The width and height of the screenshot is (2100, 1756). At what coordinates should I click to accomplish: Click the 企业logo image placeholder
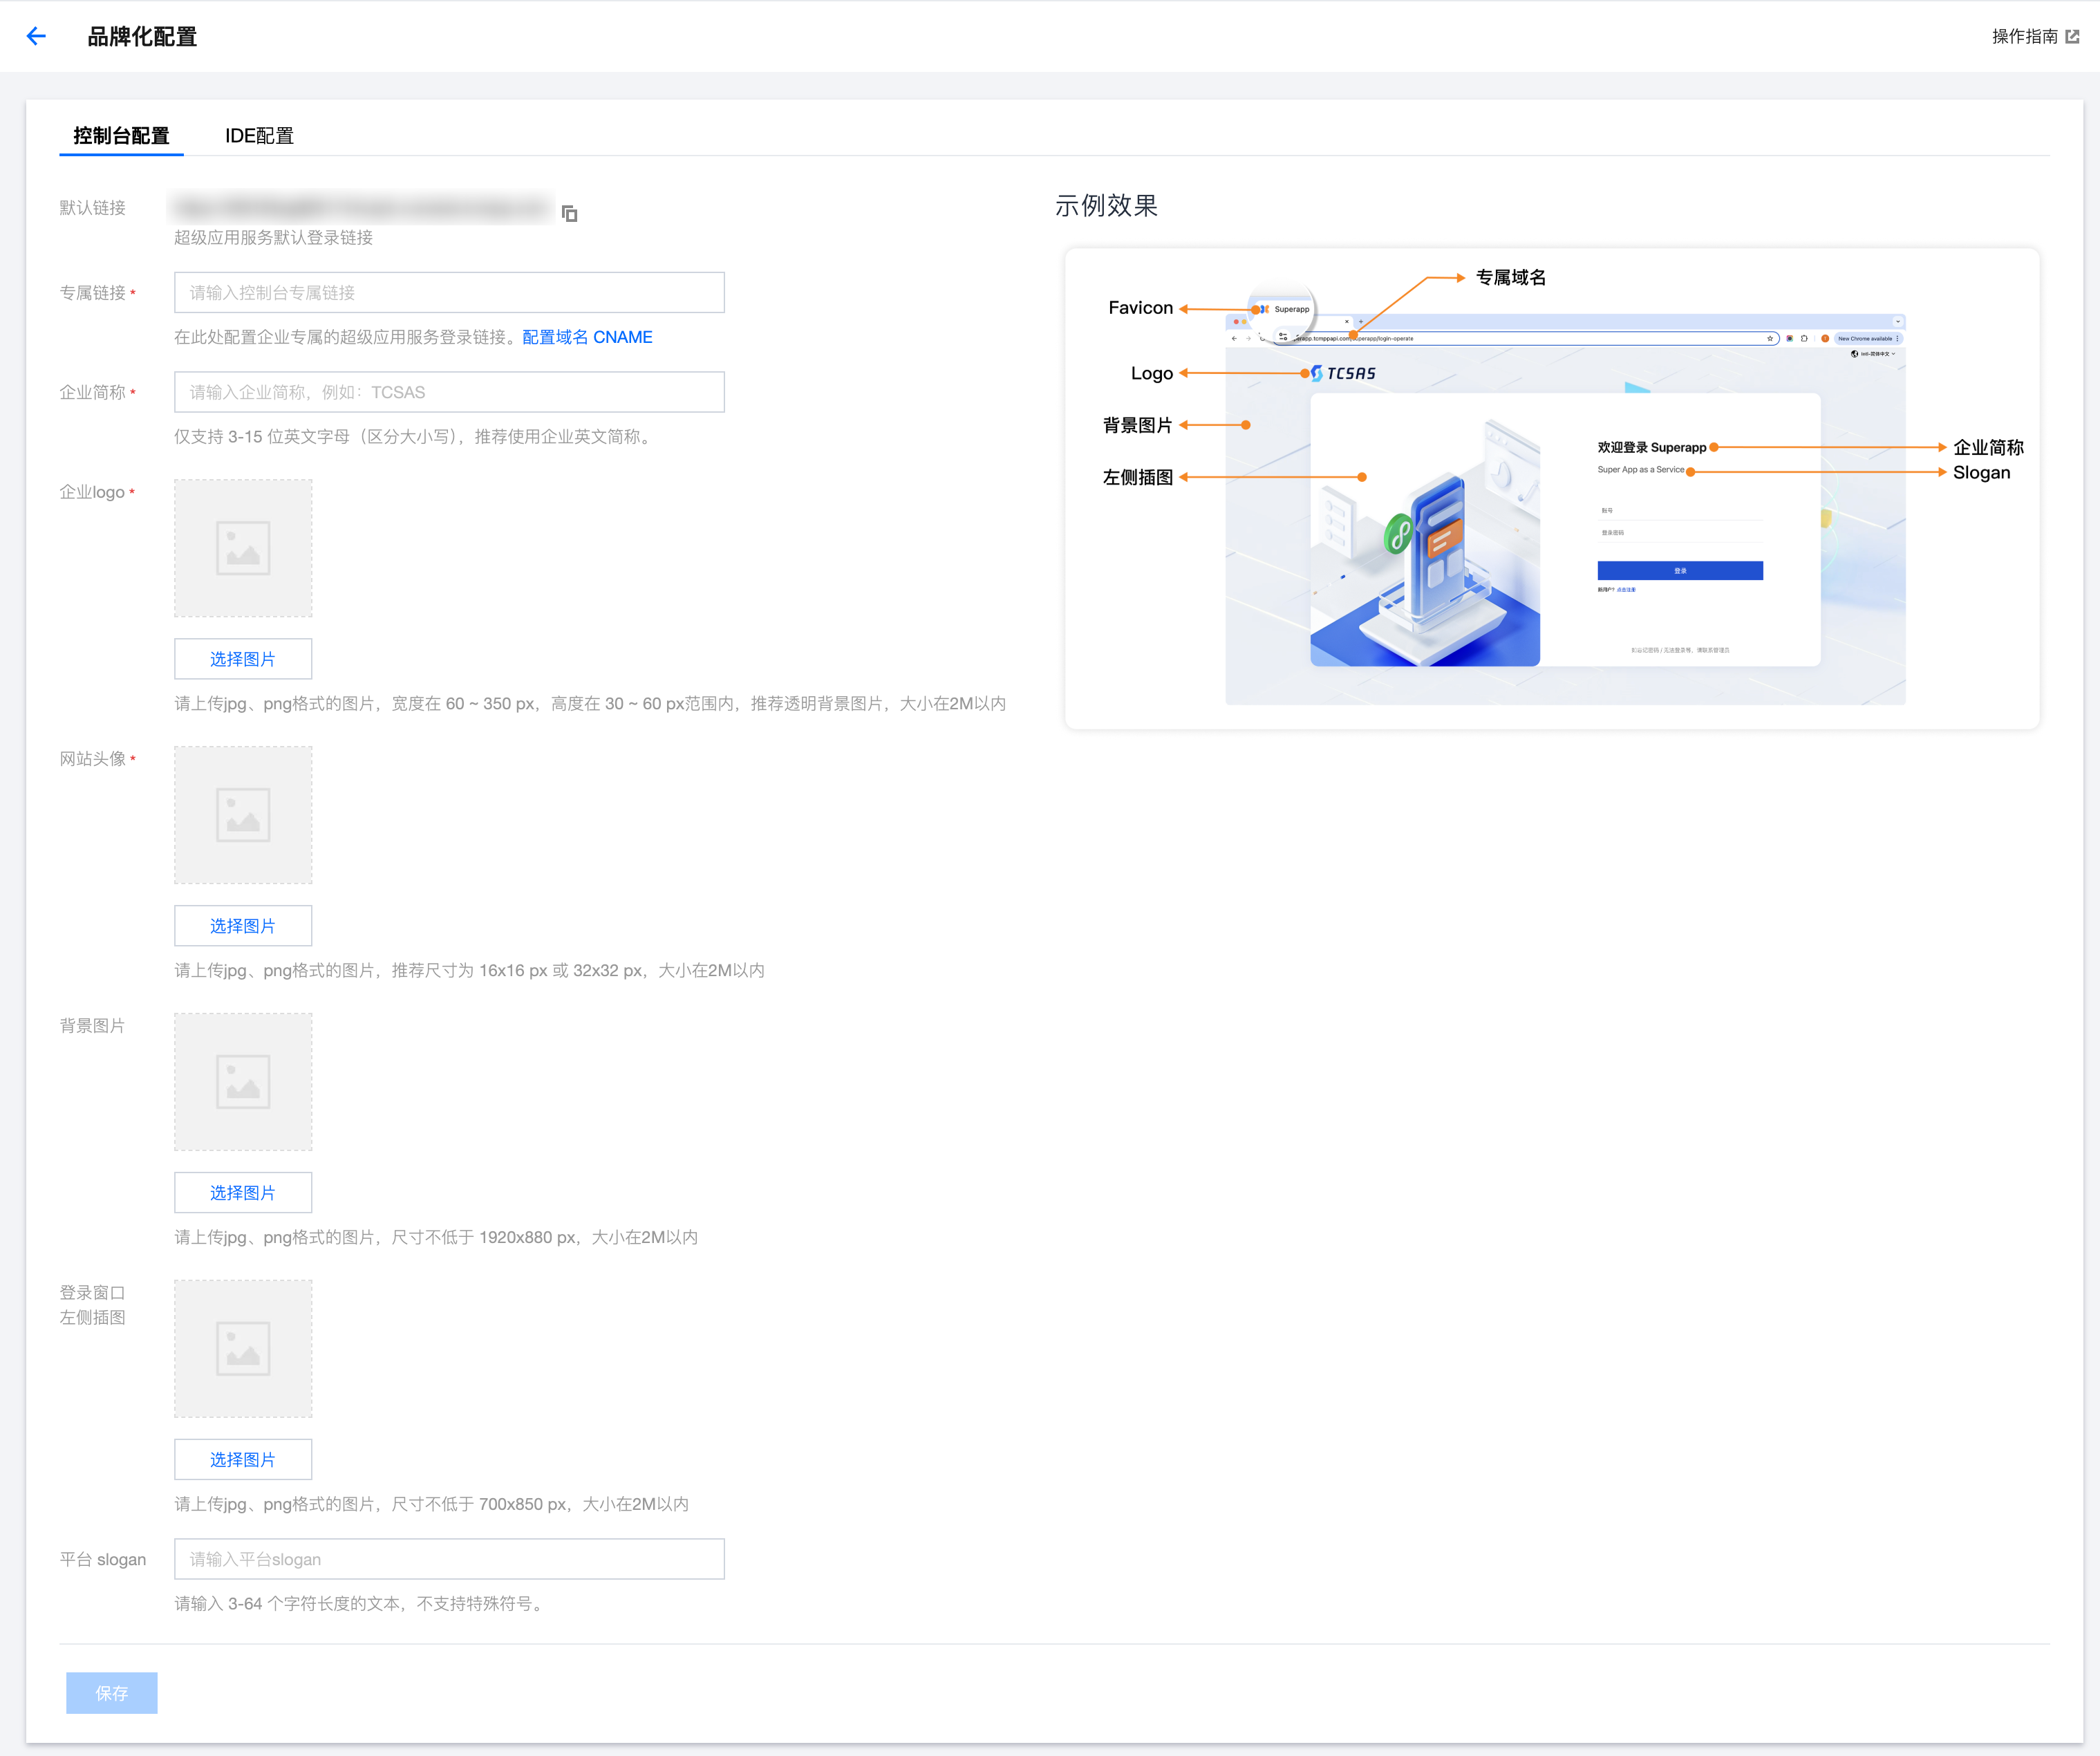coord(243,548)
